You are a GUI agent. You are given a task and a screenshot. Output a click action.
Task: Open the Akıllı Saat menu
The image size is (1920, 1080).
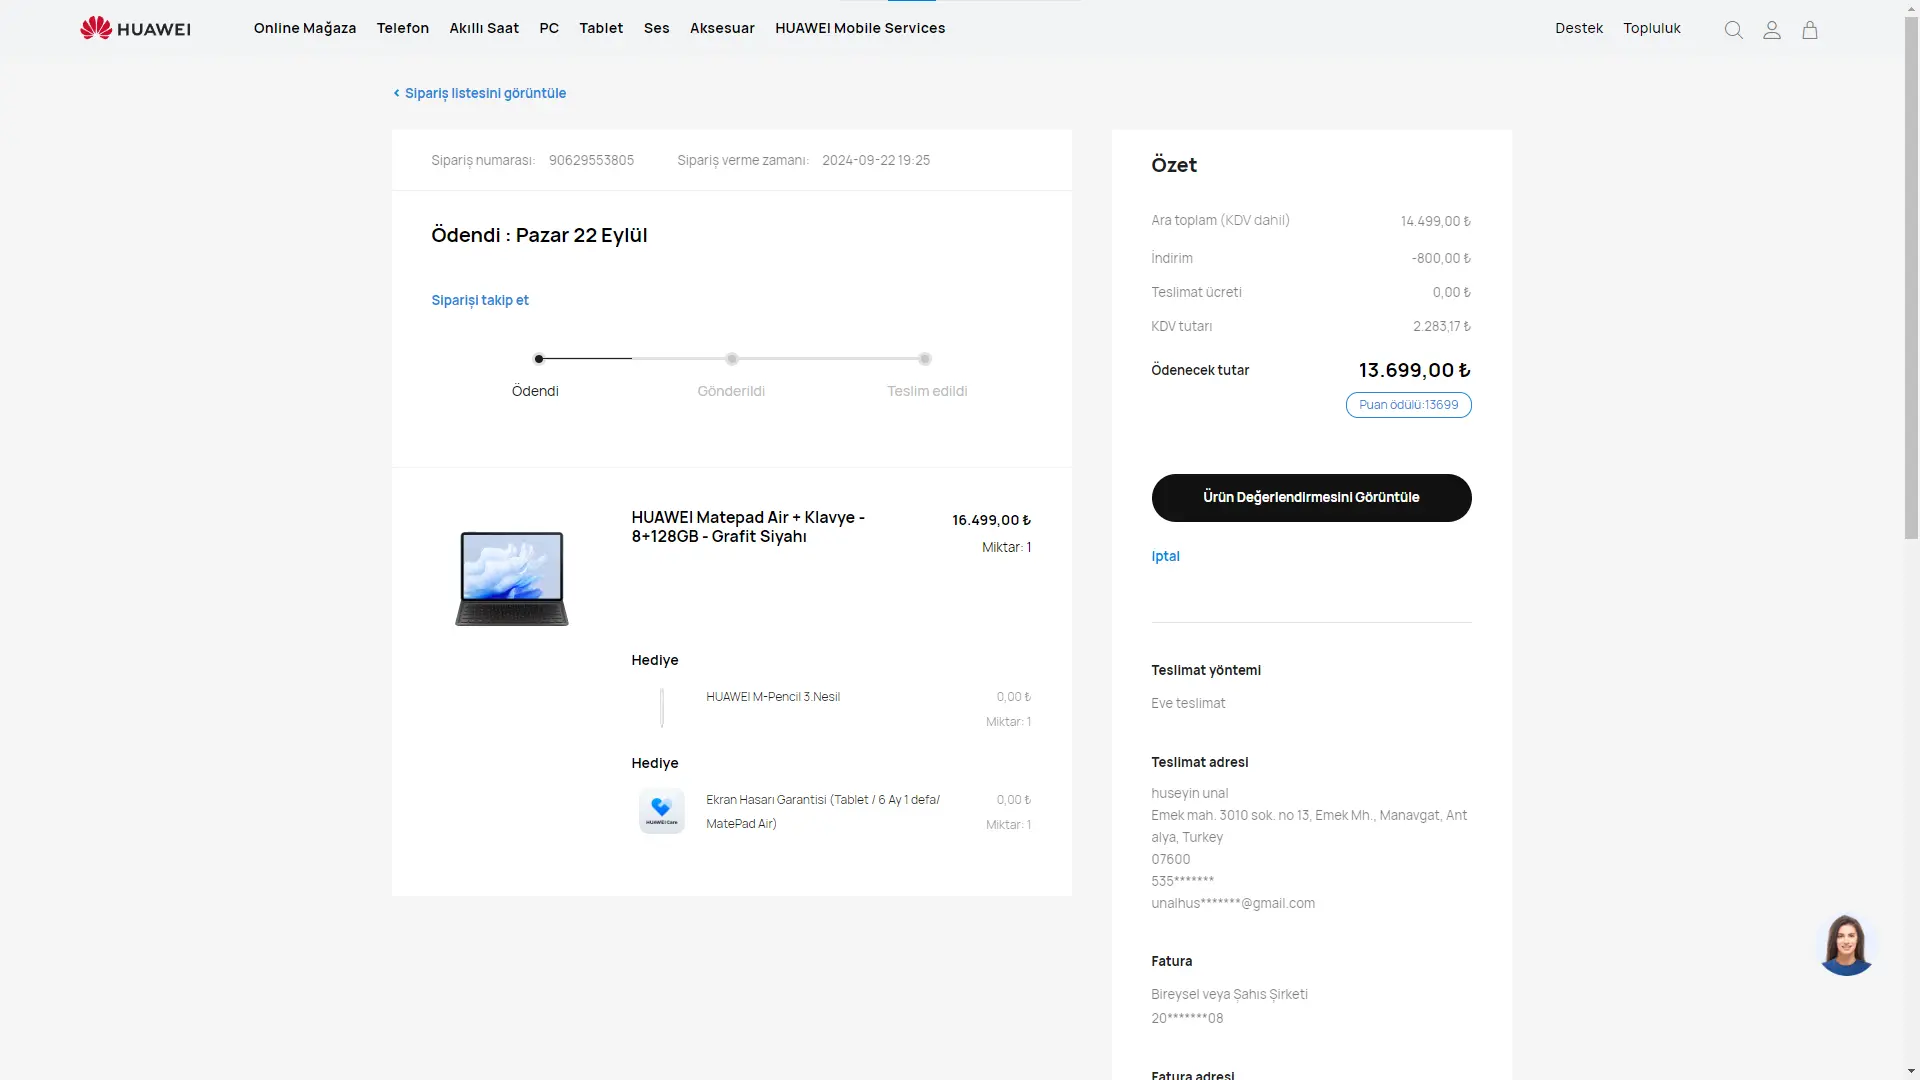(x=484, y=28)
